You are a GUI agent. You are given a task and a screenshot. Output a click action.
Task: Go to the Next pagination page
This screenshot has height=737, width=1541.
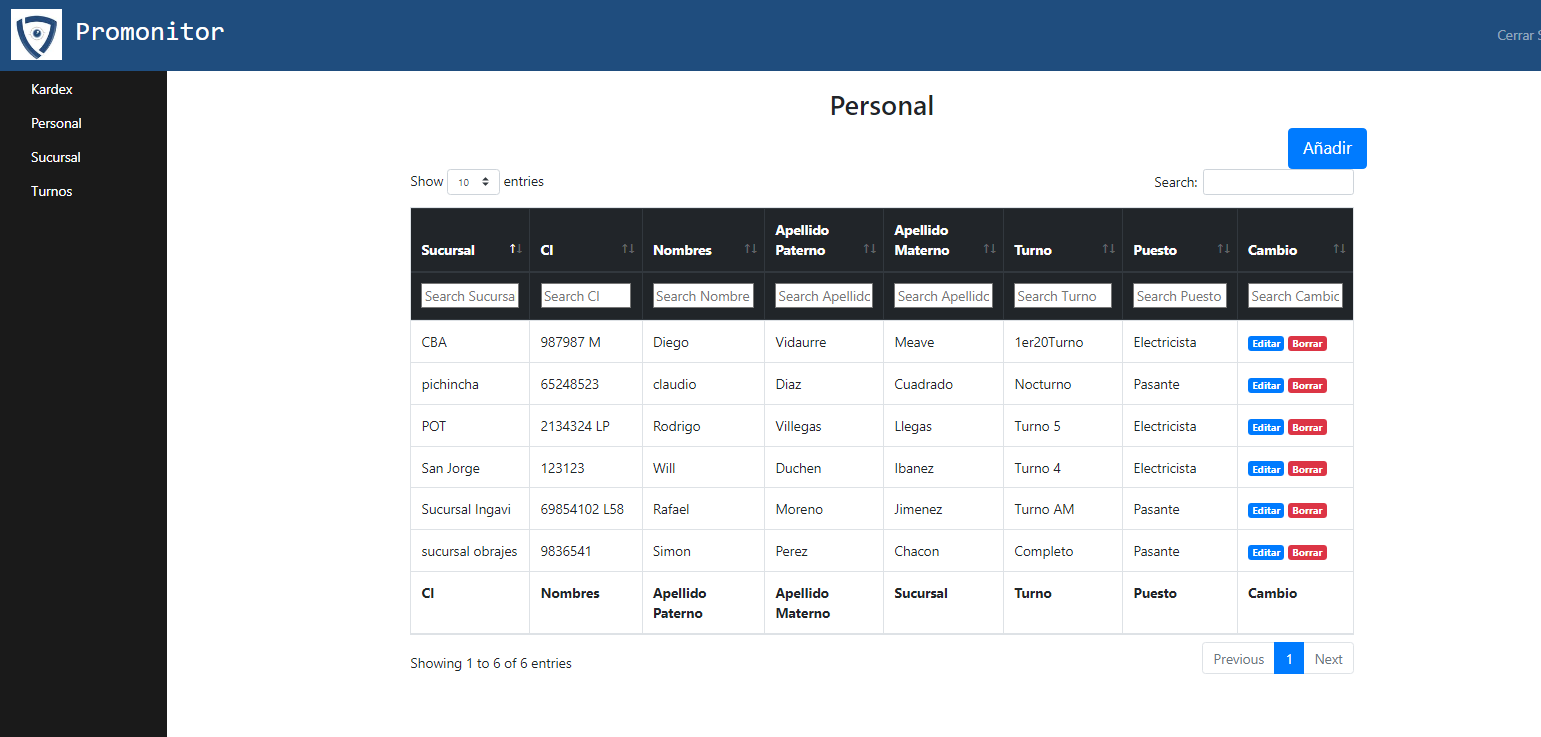coord(1328,659)
